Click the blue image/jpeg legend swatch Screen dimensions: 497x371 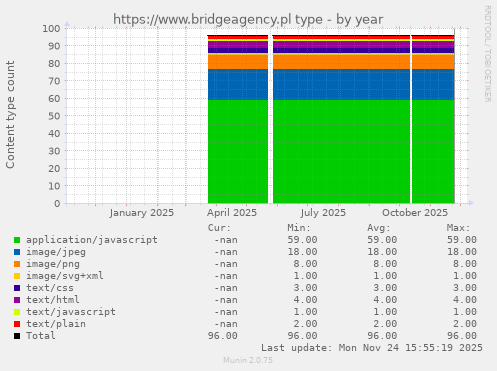tap(17, 252)
